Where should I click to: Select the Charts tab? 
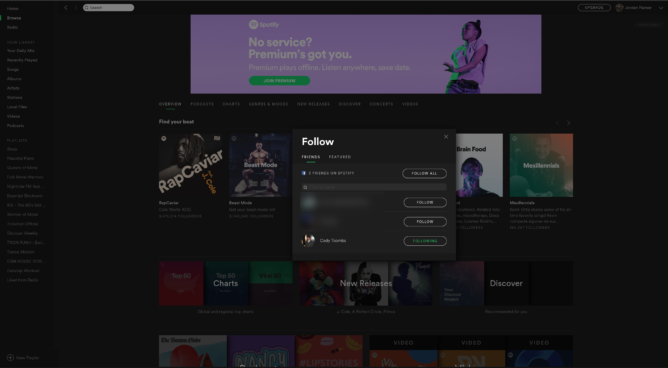click(231, 104)
